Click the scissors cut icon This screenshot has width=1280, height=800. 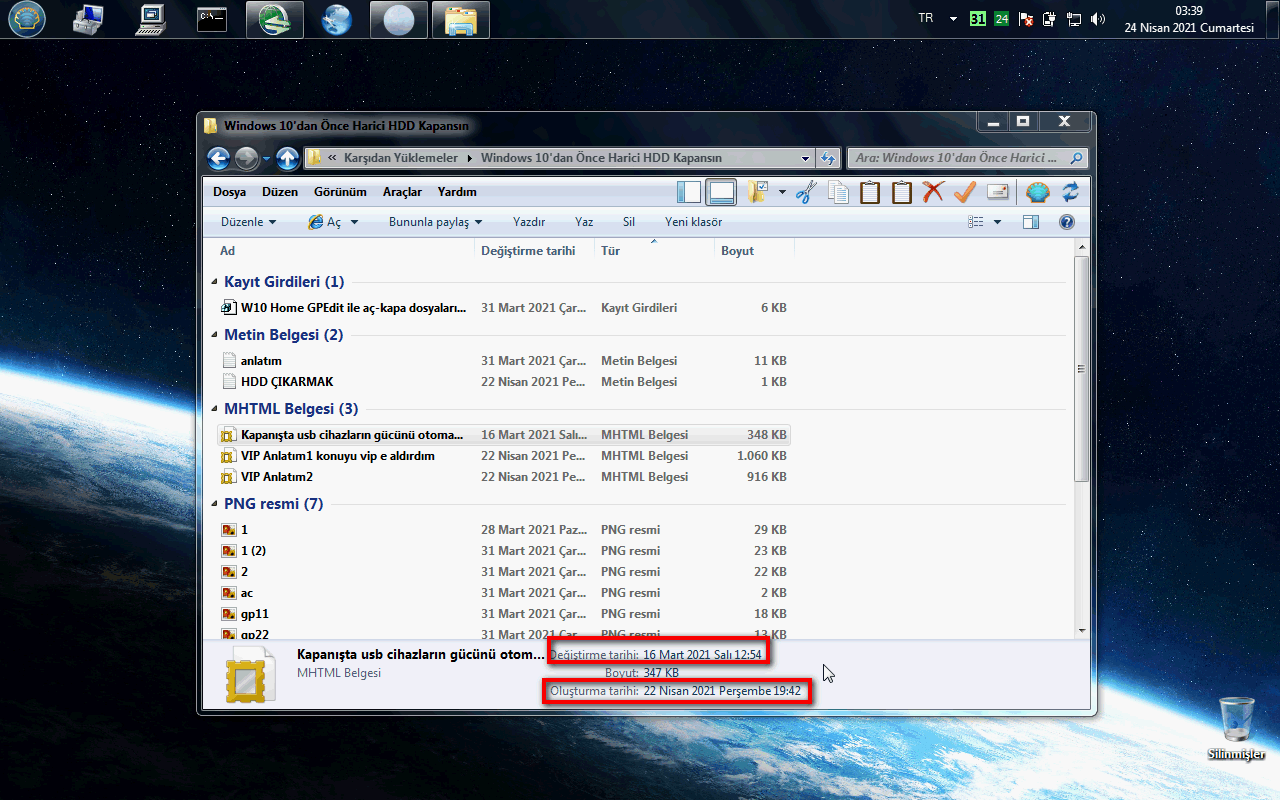(806, 192)
